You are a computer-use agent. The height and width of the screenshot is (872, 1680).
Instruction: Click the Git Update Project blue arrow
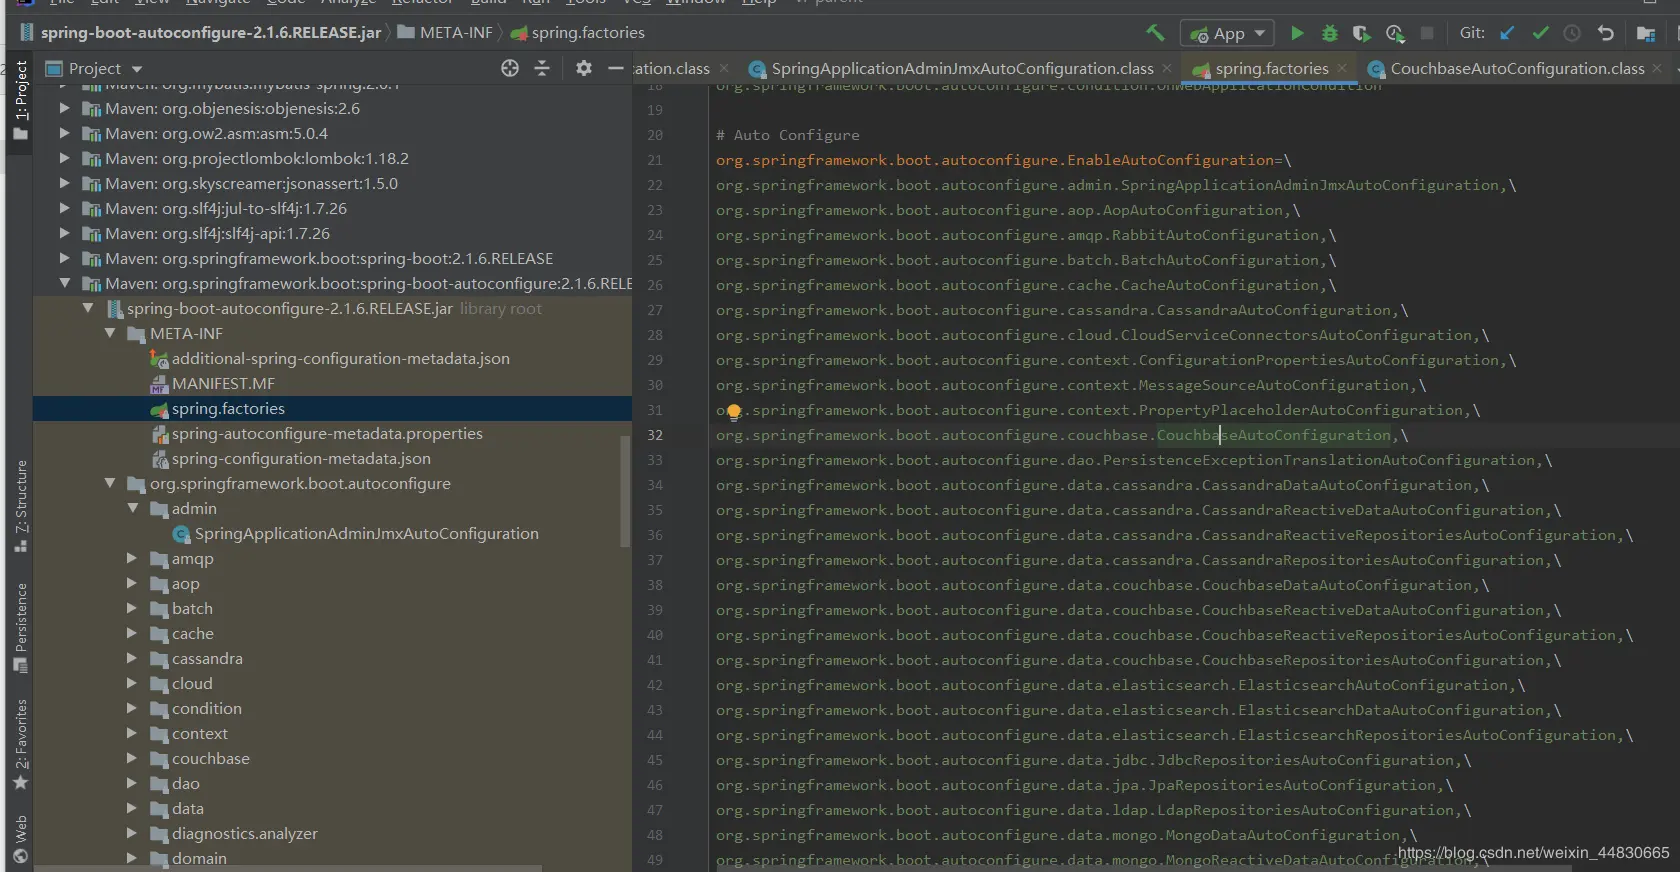click(x=1507, y=33)
